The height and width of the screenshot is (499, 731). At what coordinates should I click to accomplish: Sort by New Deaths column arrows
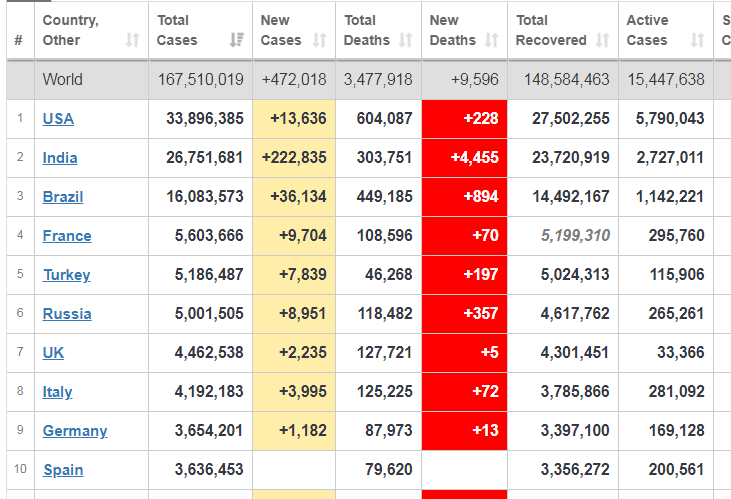tap(491, 40)
